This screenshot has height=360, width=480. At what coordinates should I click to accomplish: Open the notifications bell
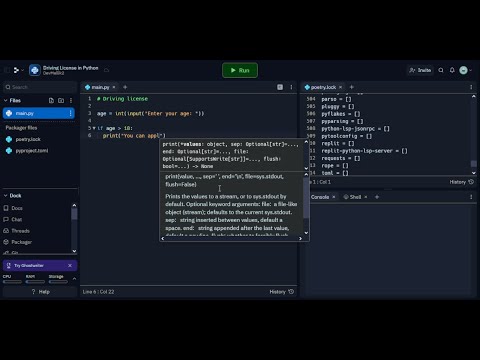tap(452, 70)
